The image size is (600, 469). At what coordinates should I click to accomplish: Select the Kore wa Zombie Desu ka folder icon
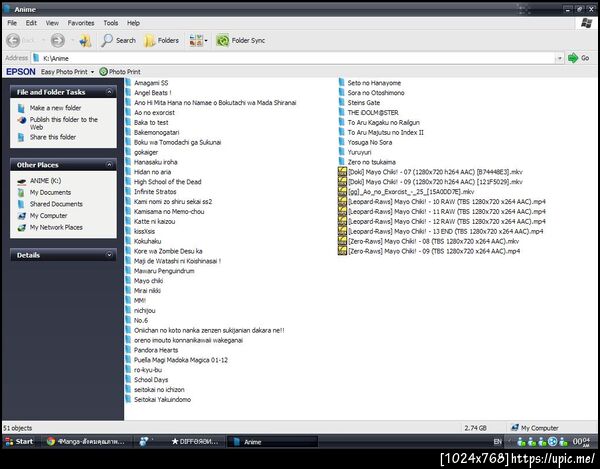pyautogui.click(x=128, y=251)
